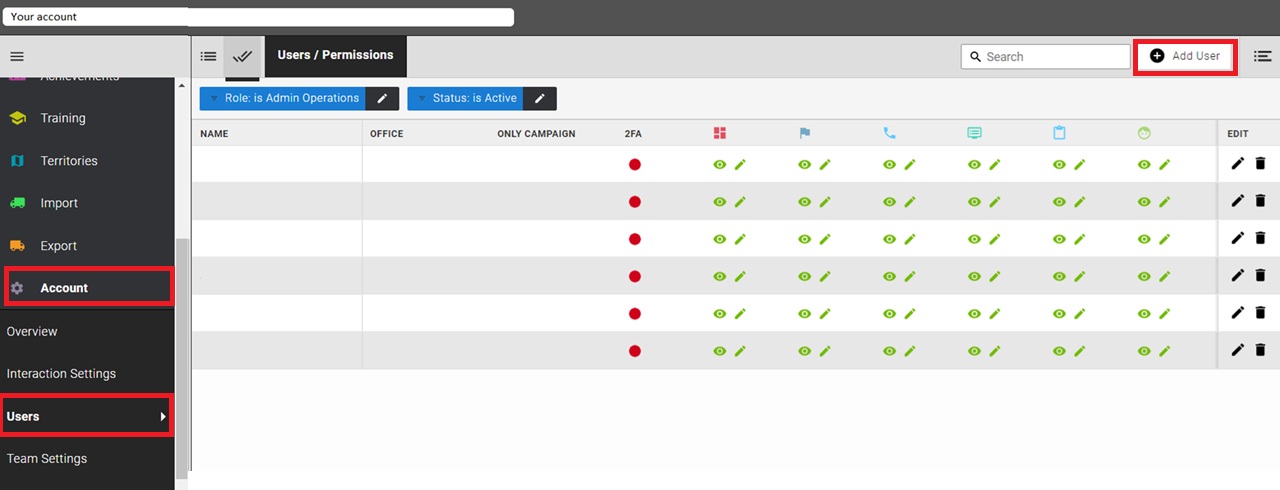Edit the Status: is Active filter pencil
The width and height of the screenshot is (1280, 490).
[540, 98]
